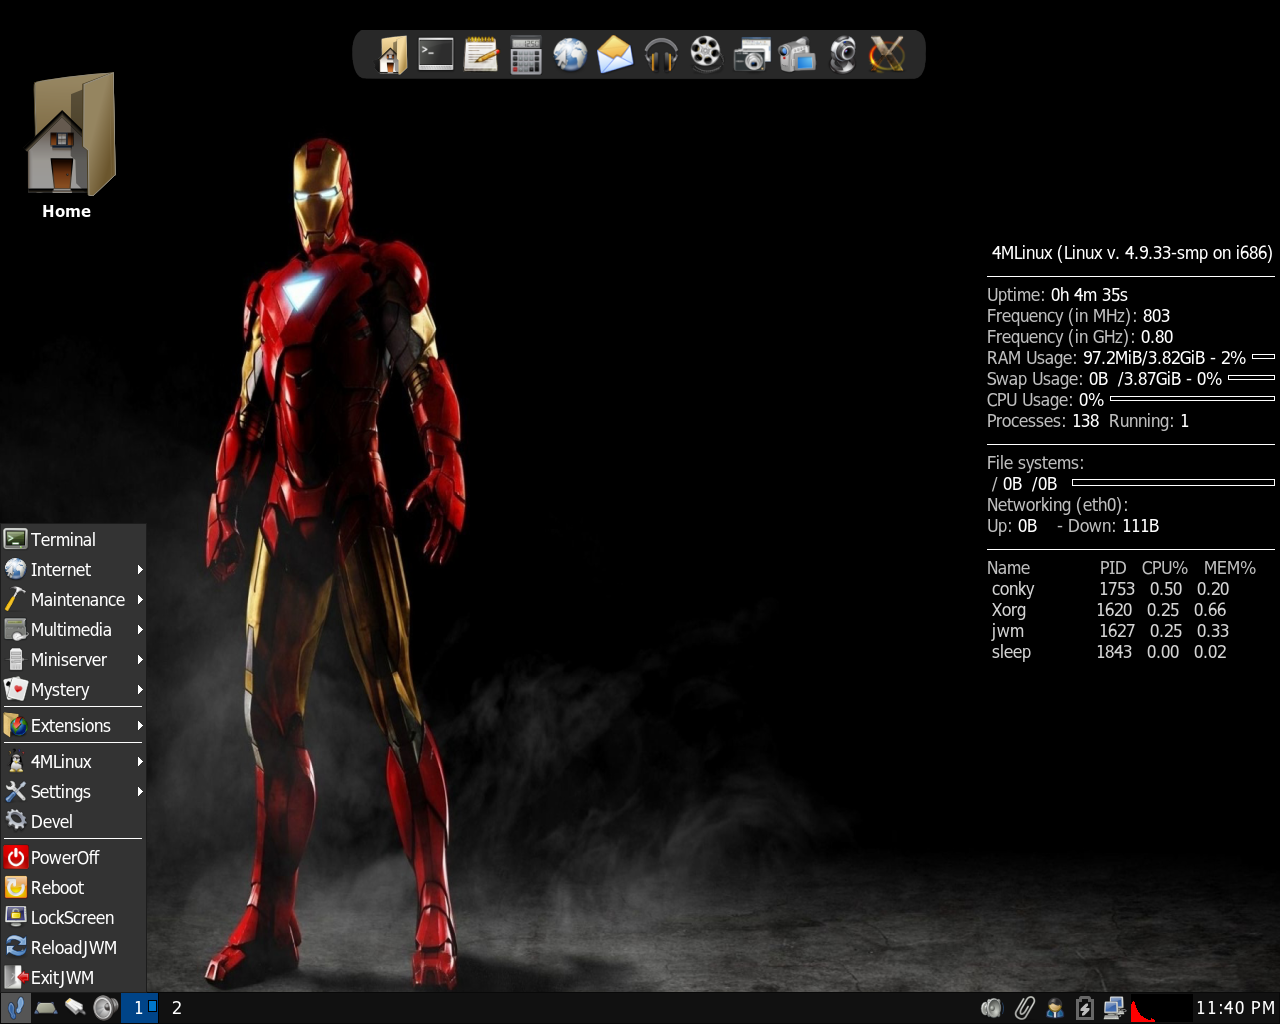The width and height of the screenshot is (1280, 1024).
Task: Switch to workspace 2 in the taskbar
Action: [x=177, y=1008]
